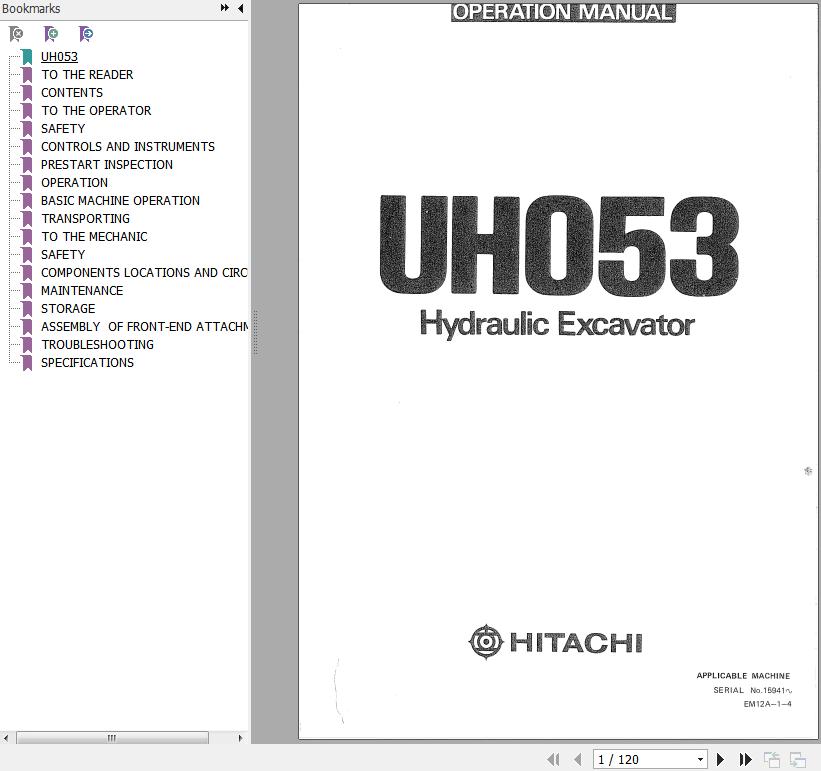This screenshot has height=771, width=821.
Task: Click the OPERATION MANUAL heading text
Action: (x=563, y=12)
